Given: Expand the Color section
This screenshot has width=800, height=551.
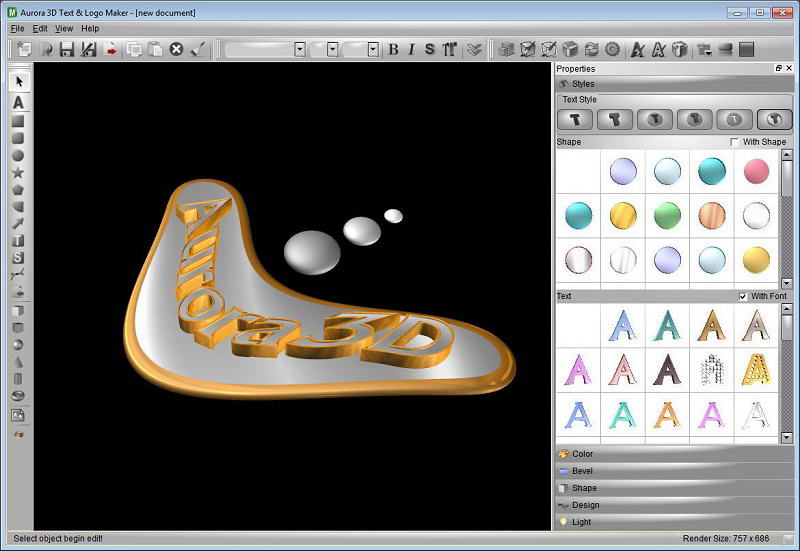Looking at the screenshot, I should coord(582,454).
